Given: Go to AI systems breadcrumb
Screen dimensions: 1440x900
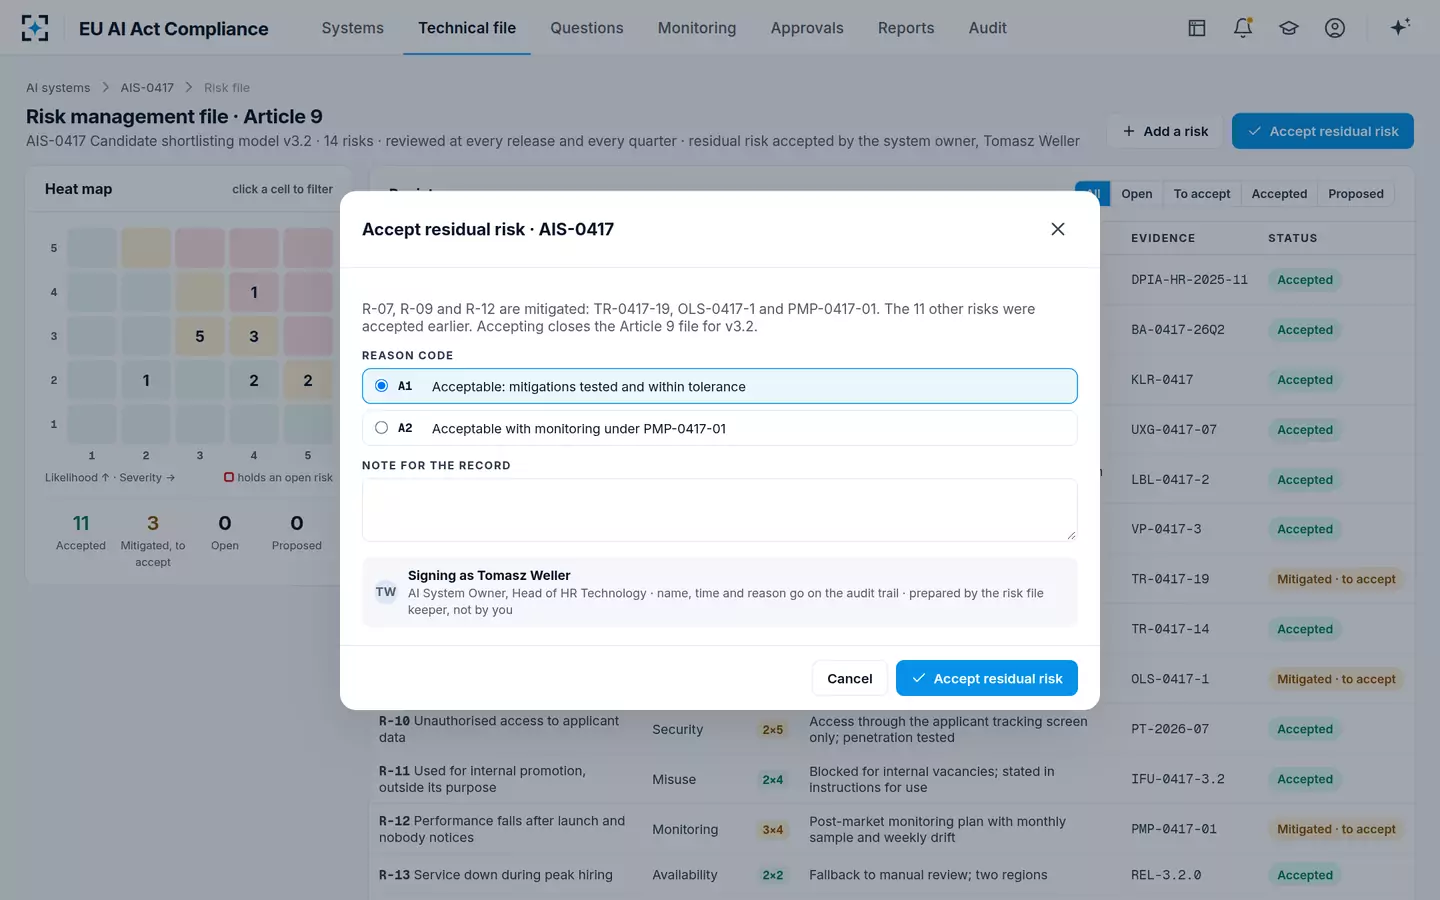Looking at the screenshot, I should click(x=58, y=88).
